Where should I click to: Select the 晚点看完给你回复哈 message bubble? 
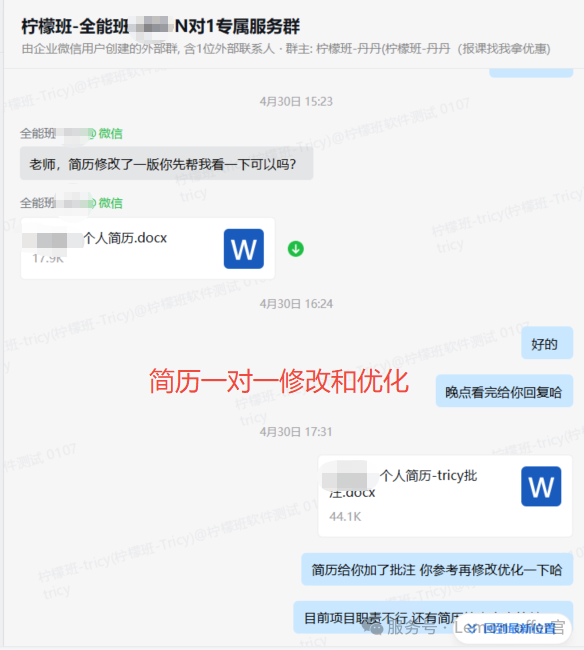[504, 391]
